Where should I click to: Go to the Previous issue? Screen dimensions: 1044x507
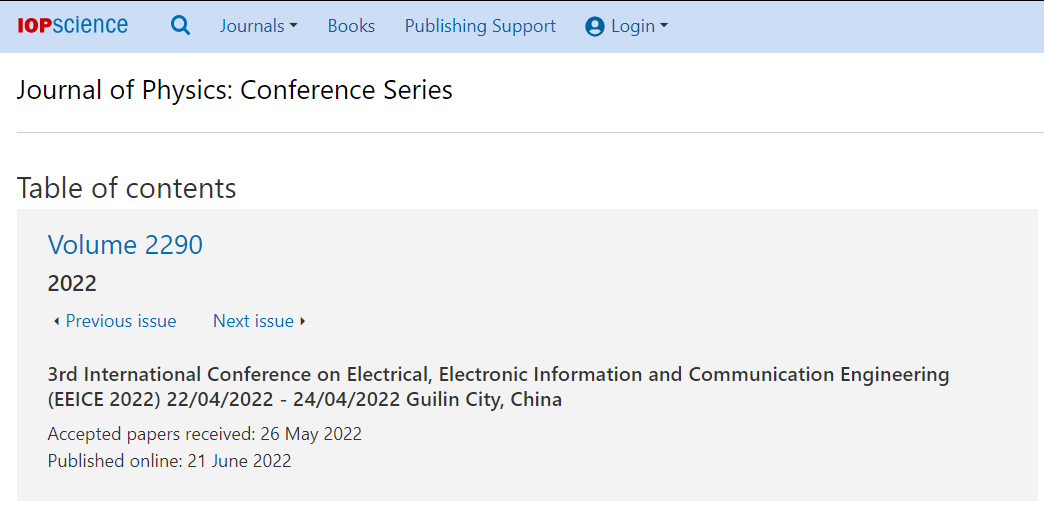click(x=121, y=321)
